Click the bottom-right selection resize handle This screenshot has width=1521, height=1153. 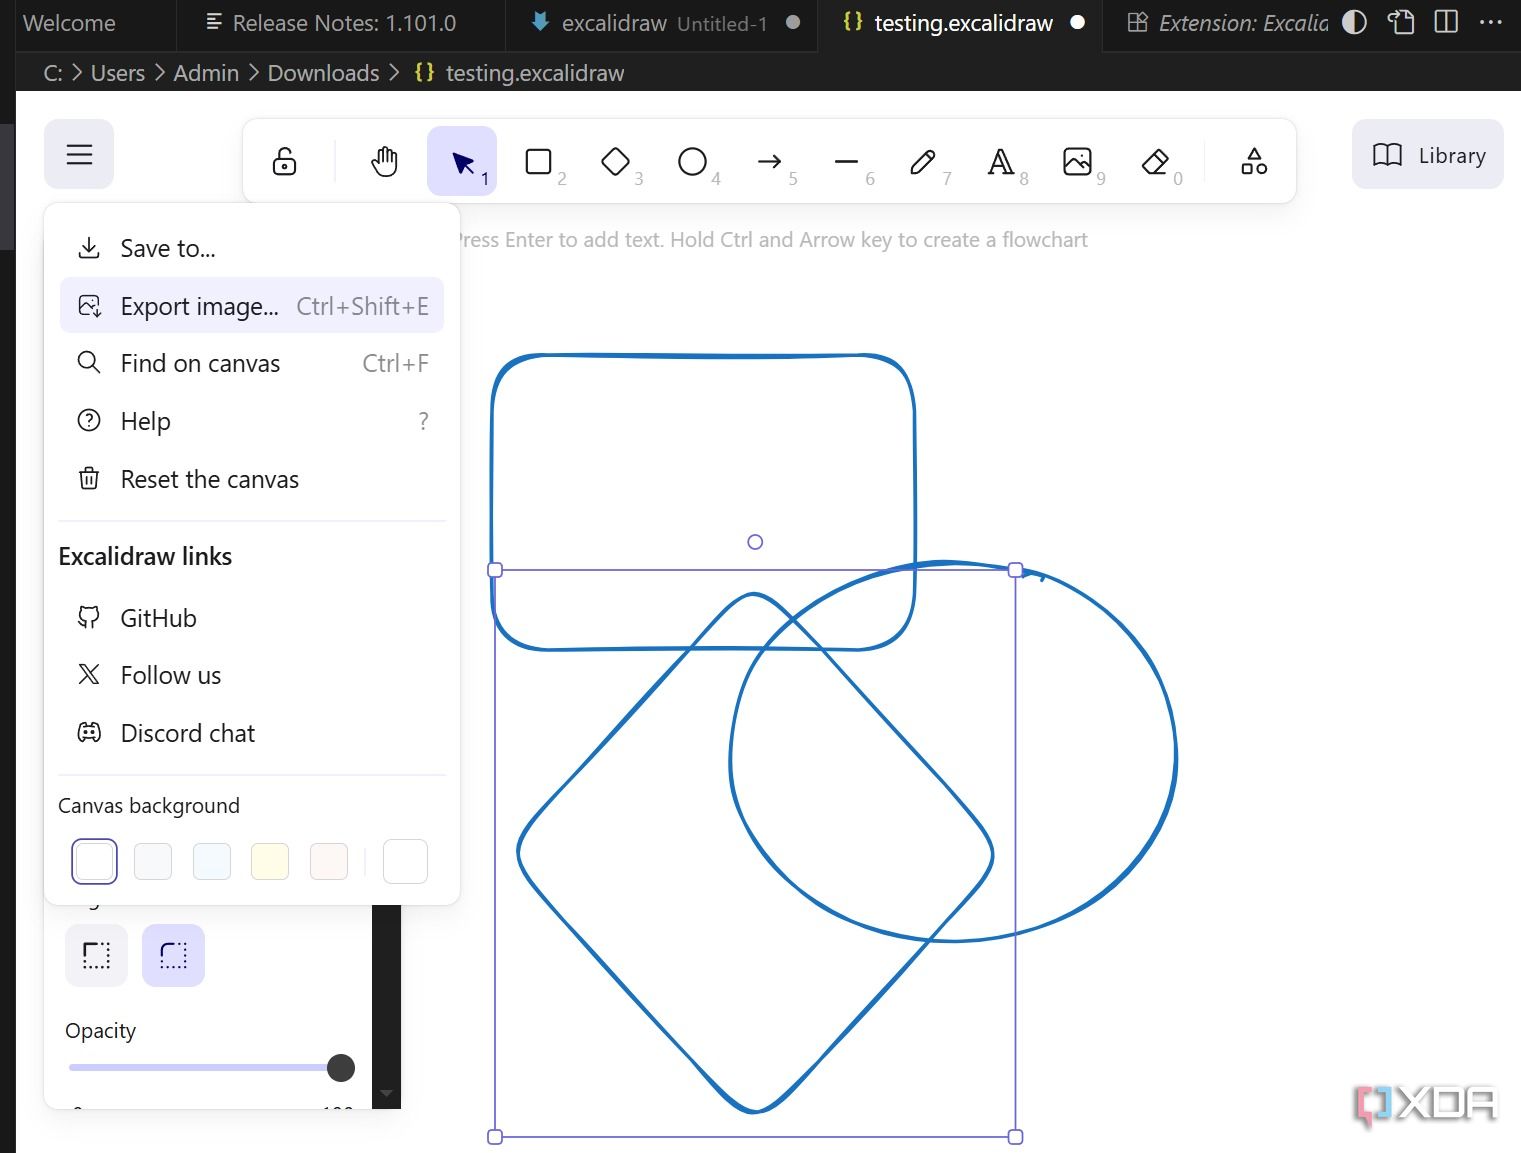click(1016, 1137)
